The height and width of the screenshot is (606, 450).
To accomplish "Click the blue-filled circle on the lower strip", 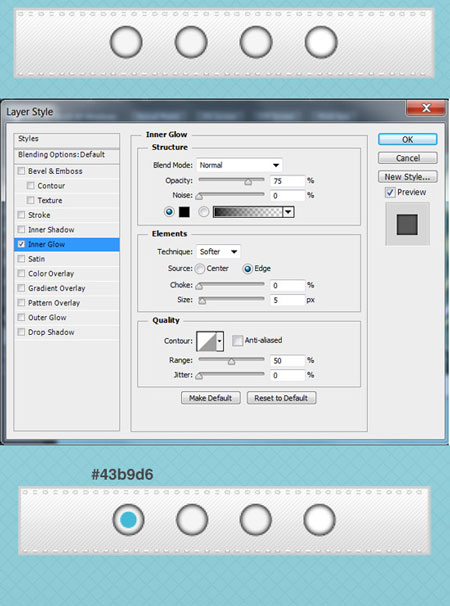I will coord(128,520).
